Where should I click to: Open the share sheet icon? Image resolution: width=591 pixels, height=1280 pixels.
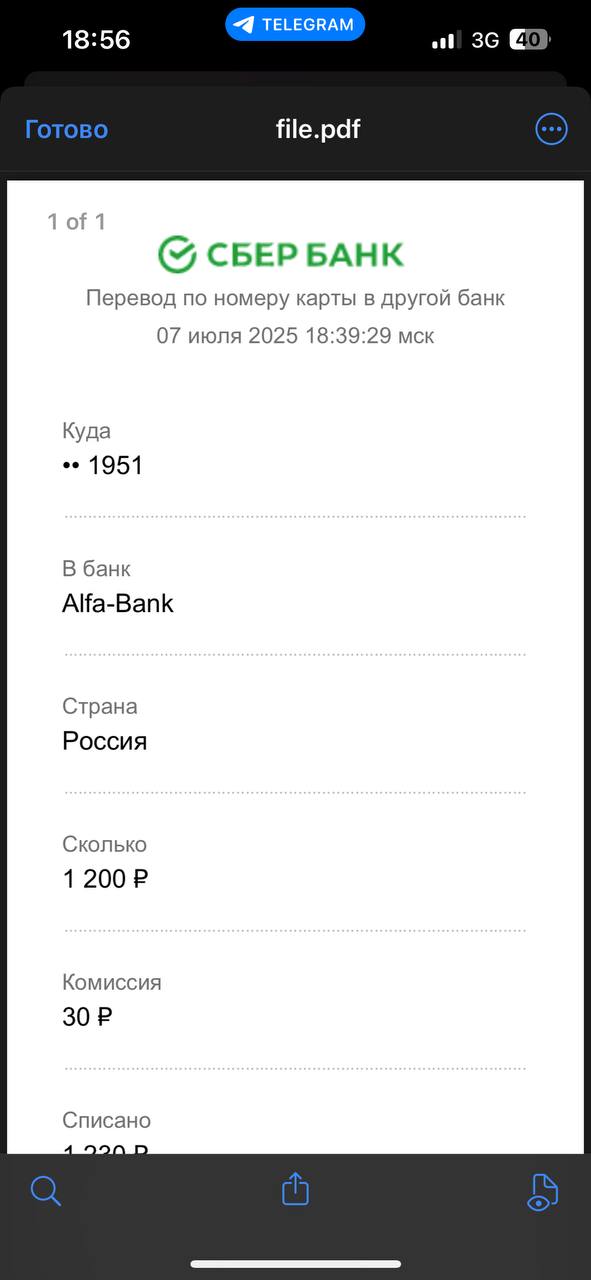pyautogui.click(x=295, y=1189)
